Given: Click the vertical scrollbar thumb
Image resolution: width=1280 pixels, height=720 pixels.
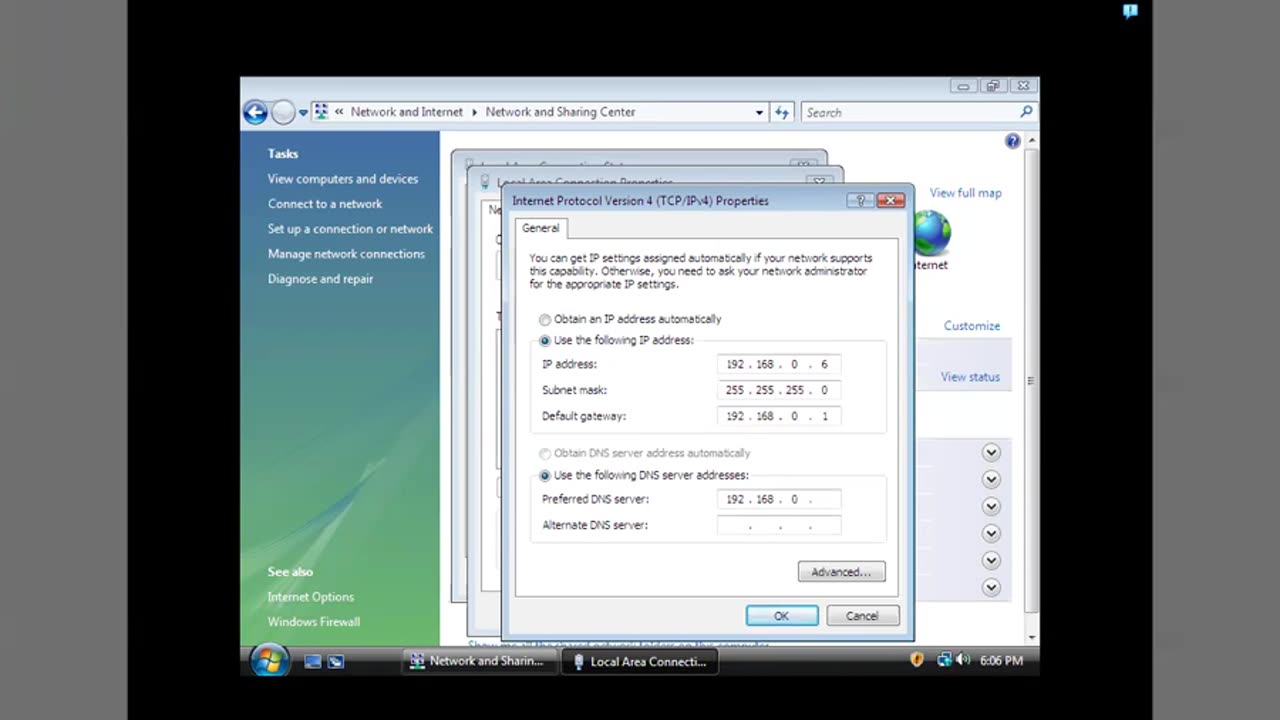Looking at the screenshot, I should 1031,380.
